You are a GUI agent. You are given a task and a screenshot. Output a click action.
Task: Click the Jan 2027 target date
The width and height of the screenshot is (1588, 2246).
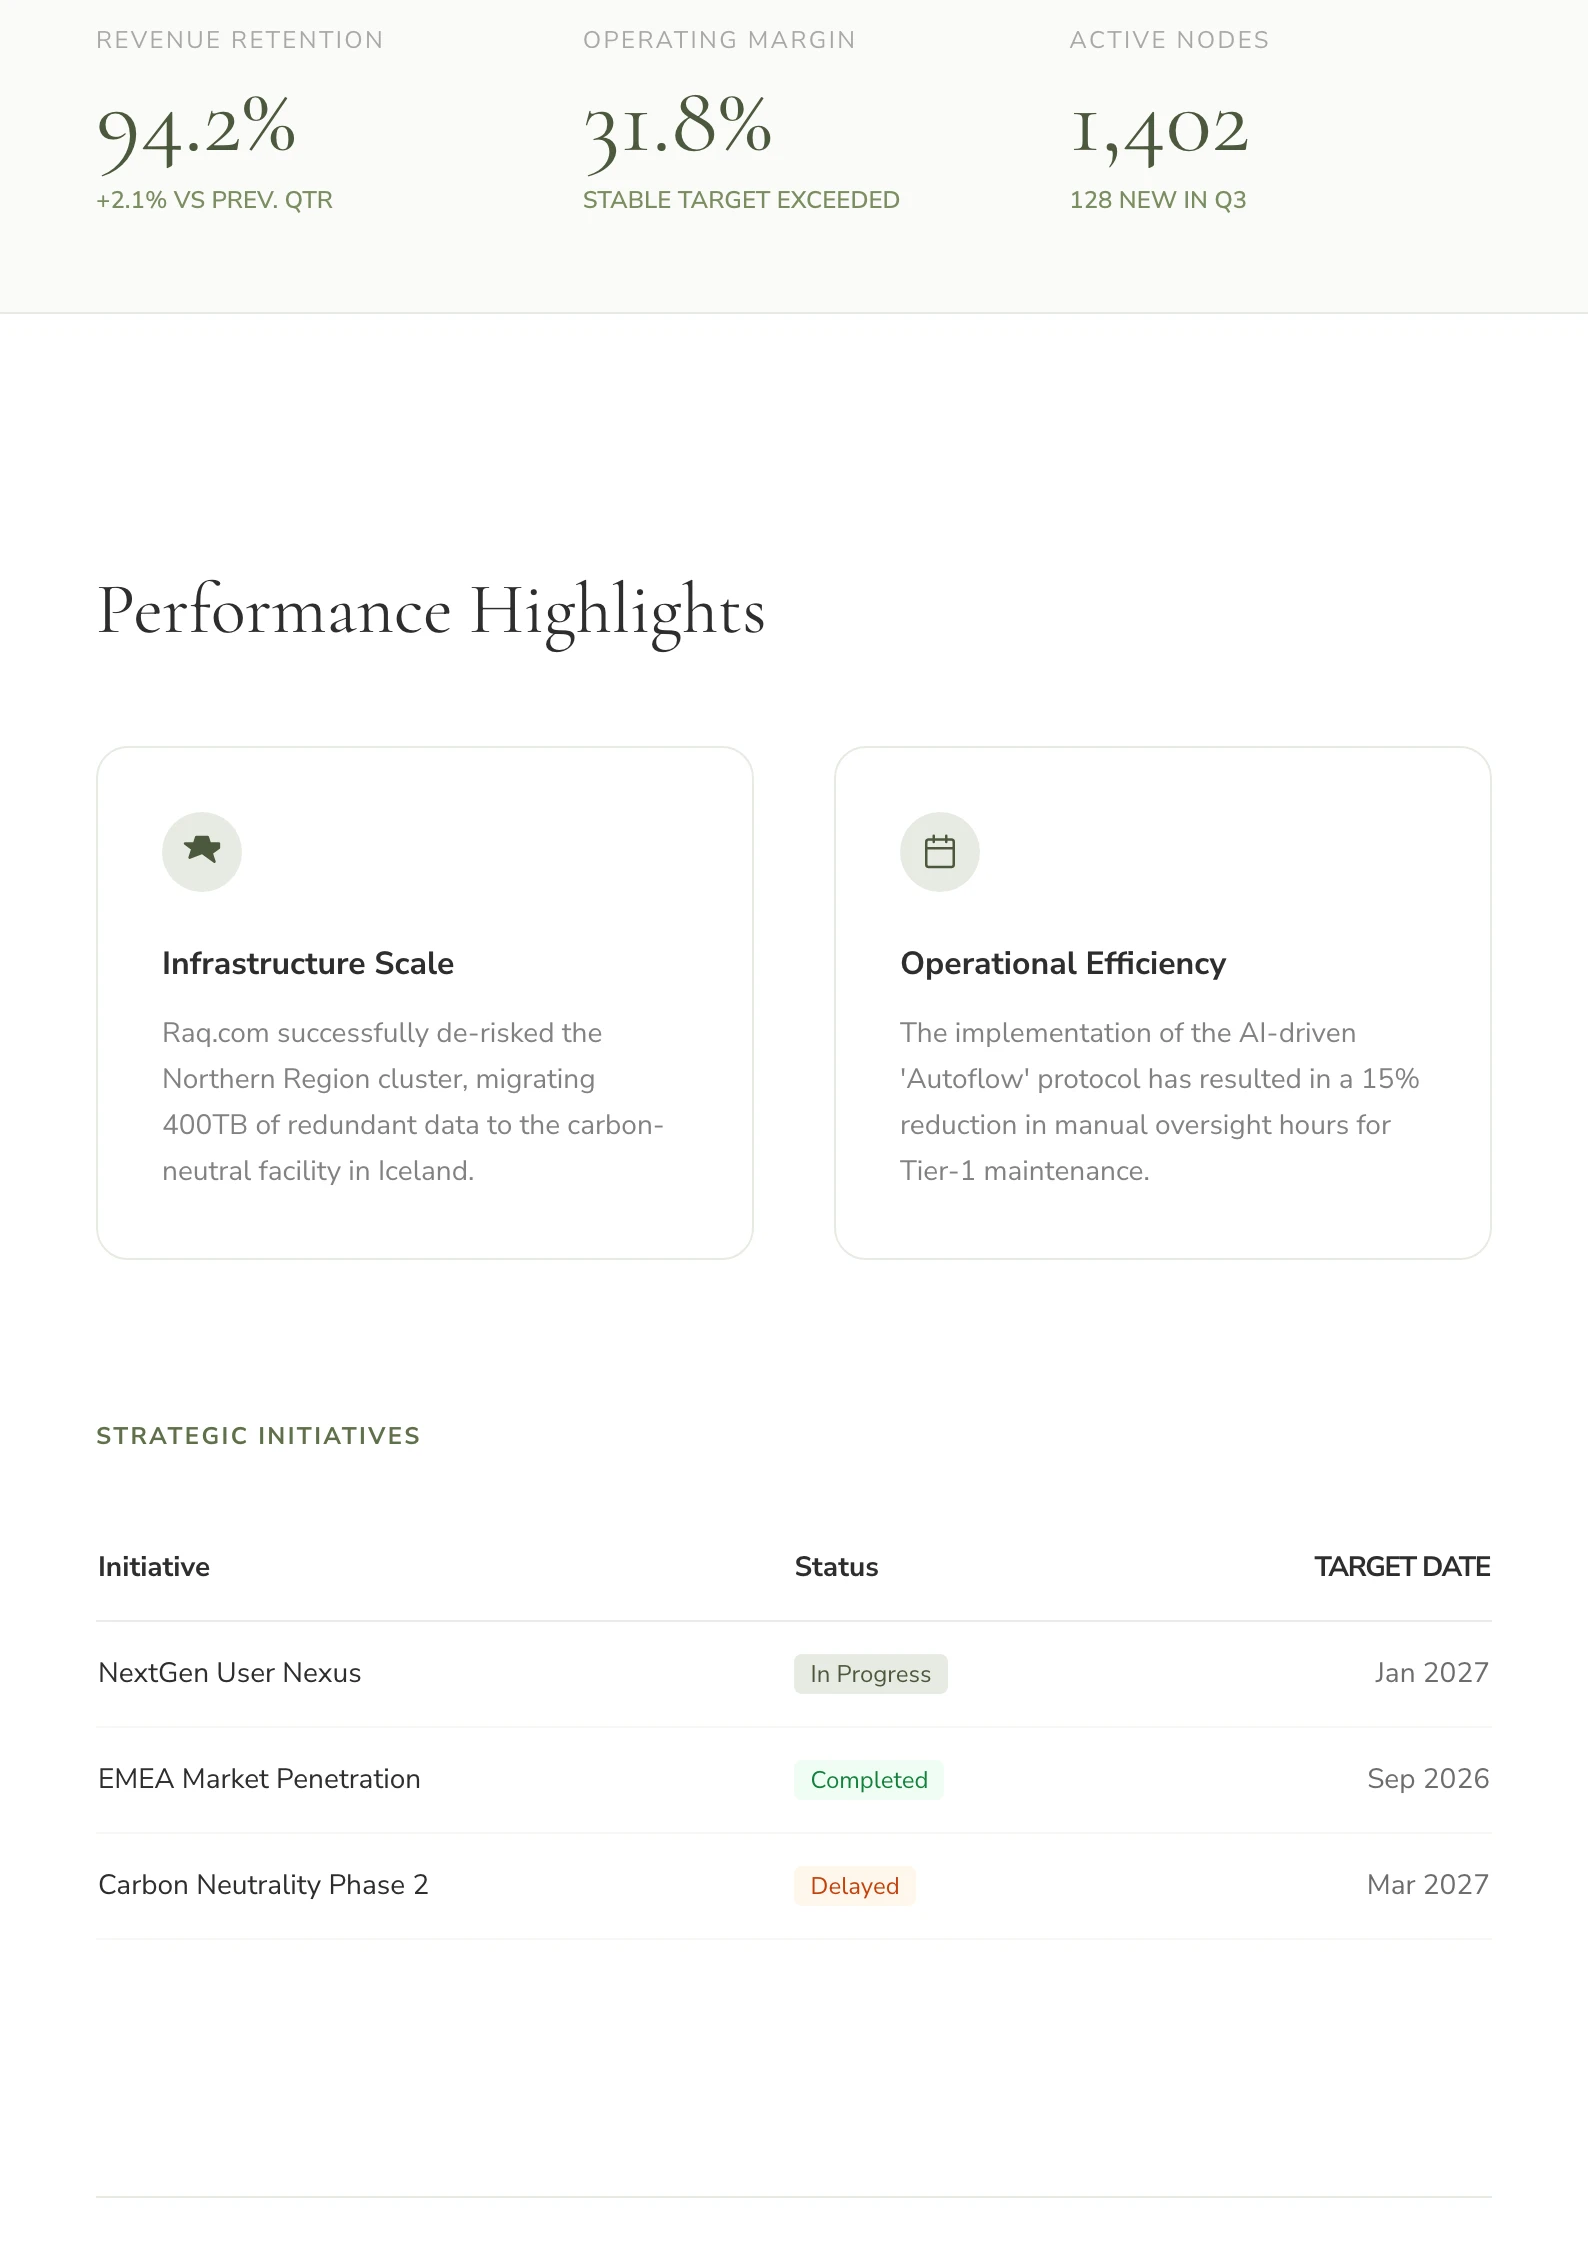pos(1431,1673)
